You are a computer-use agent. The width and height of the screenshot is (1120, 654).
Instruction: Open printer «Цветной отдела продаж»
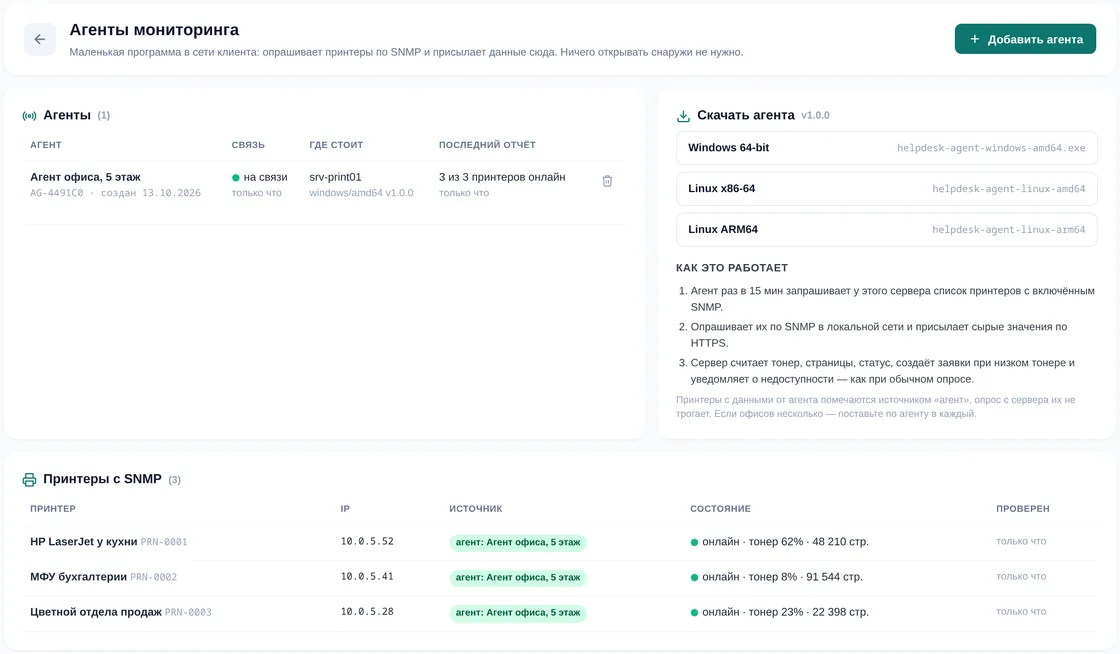click(96, 612)
